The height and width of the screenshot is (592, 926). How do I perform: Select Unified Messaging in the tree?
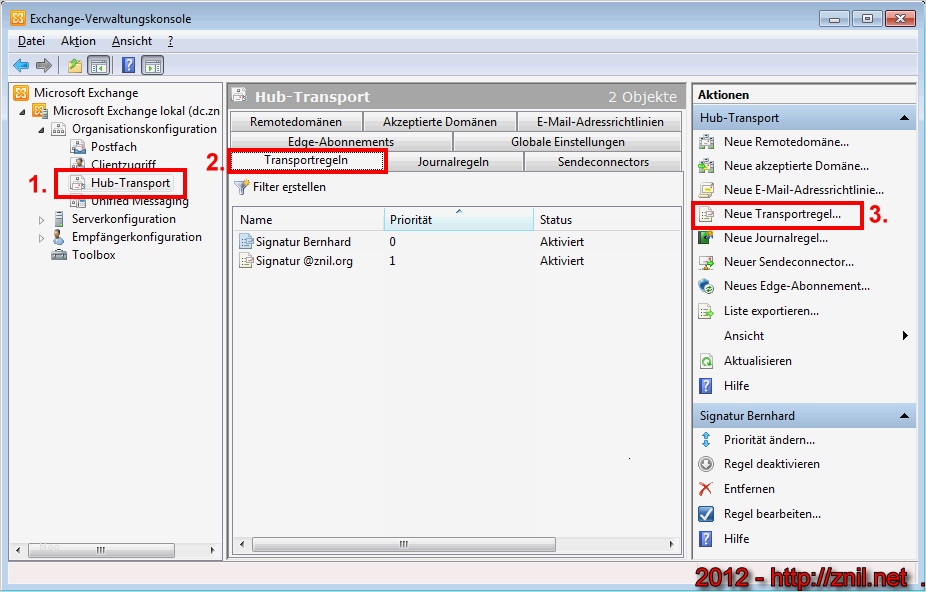click(x=139, y=201)
